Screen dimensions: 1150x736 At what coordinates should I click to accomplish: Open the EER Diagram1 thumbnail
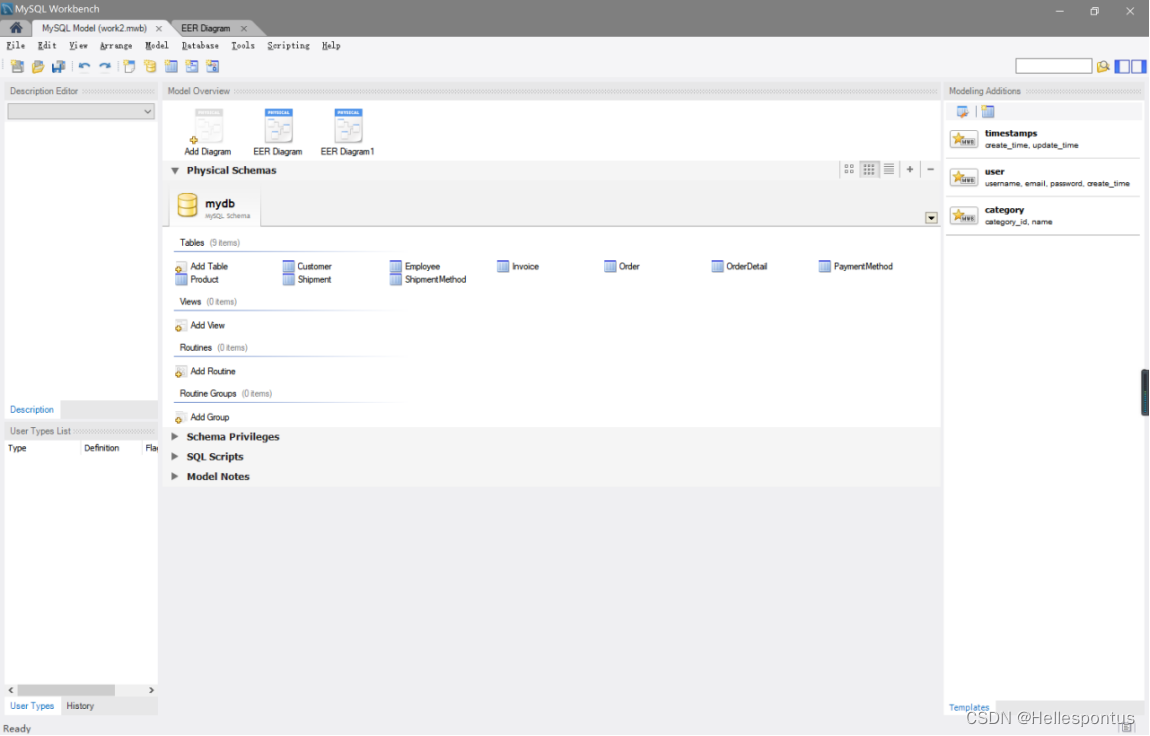point(348,132)
